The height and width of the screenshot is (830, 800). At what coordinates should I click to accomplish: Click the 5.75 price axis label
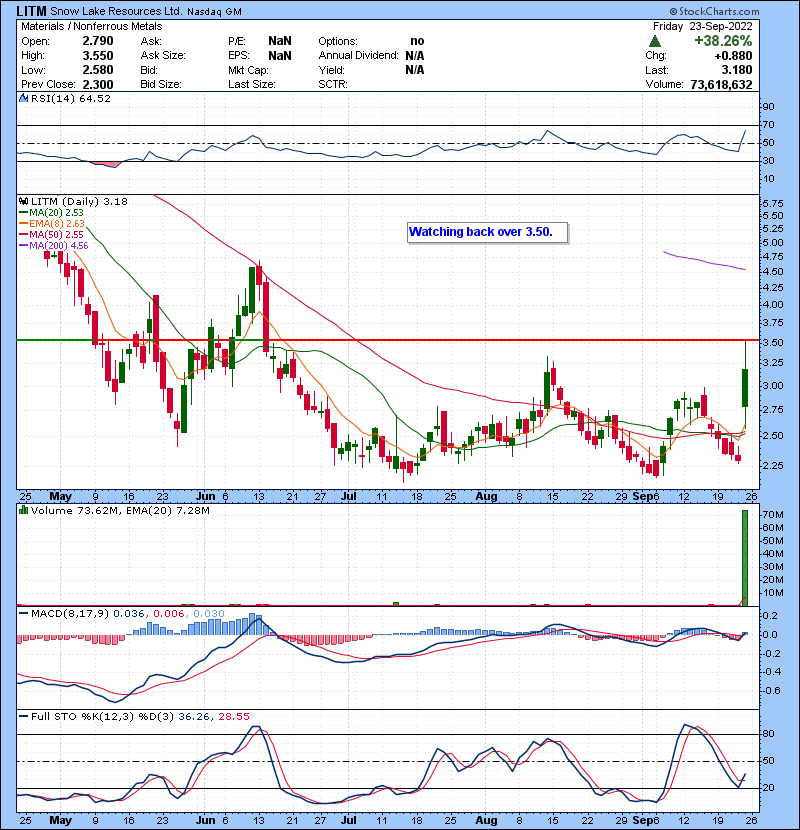click(x=772, y=203)
